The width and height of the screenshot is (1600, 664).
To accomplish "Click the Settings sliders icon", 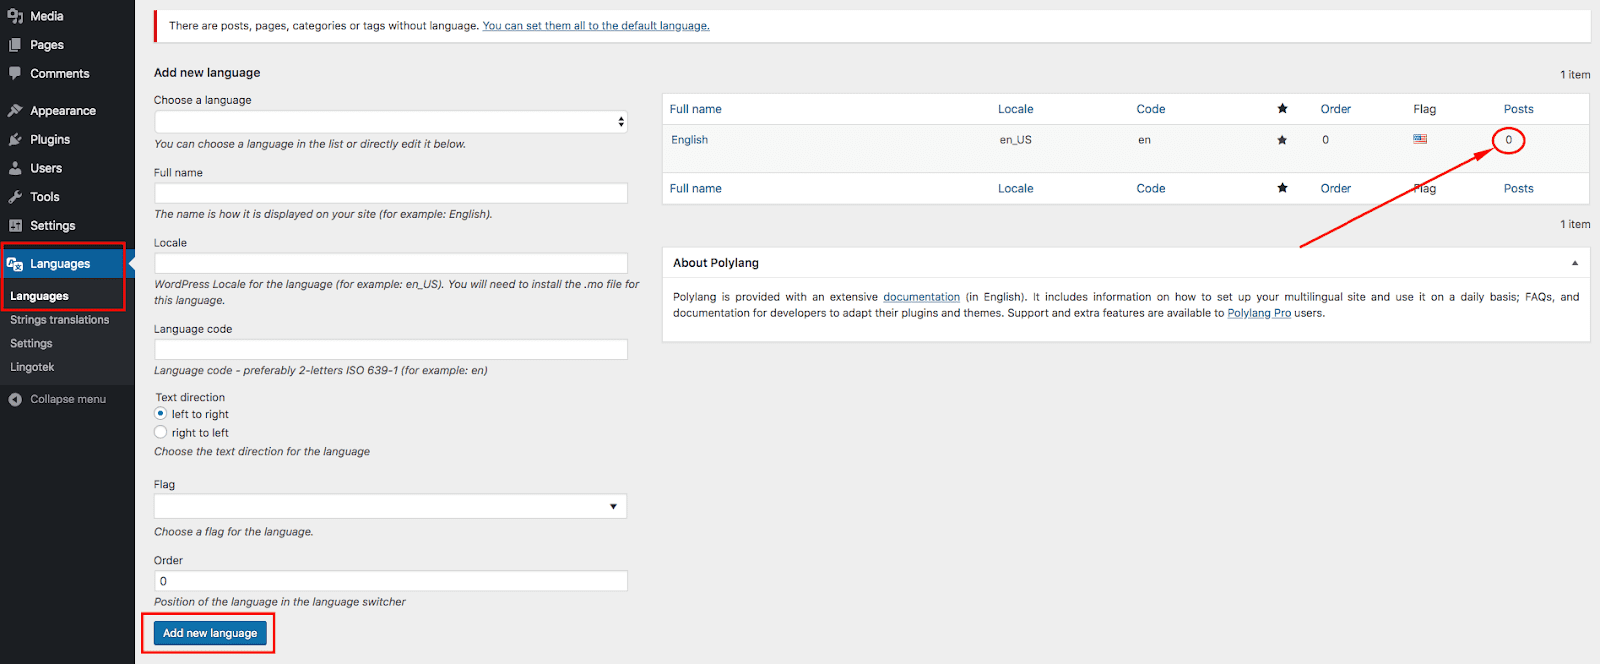I will [x=15, y=226].
